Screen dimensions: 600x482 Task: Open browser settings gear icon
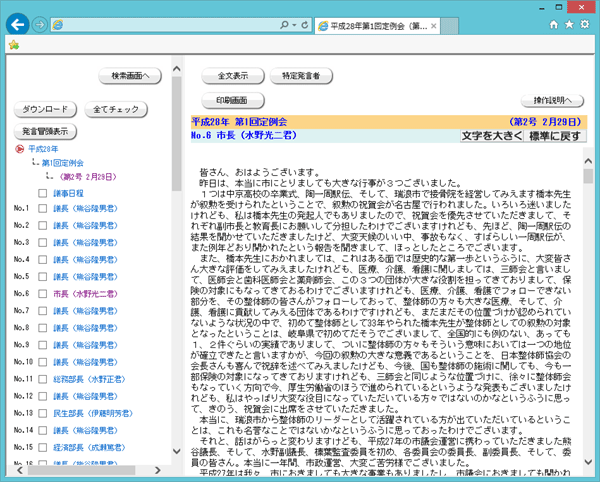pos(585,24)
